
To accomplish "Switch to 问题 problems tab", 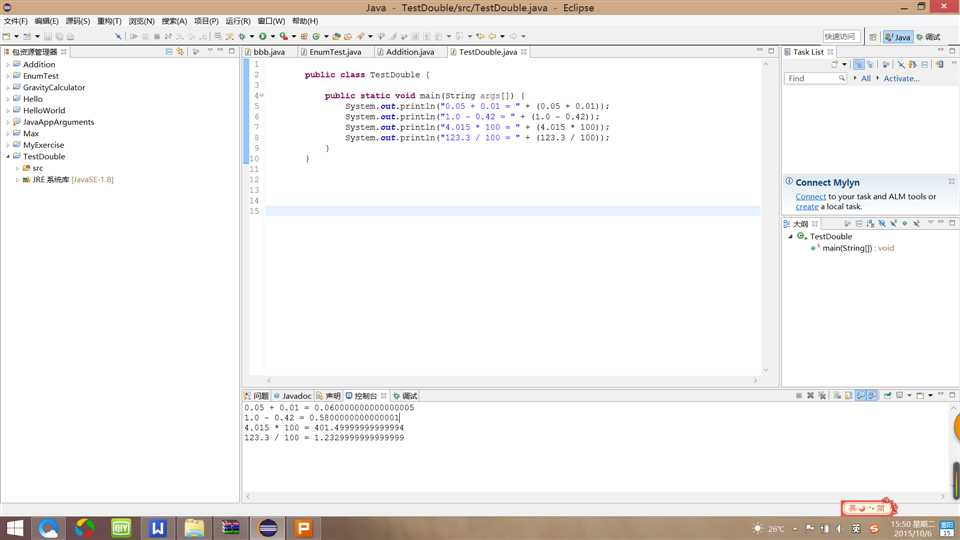I will point(257,396).
